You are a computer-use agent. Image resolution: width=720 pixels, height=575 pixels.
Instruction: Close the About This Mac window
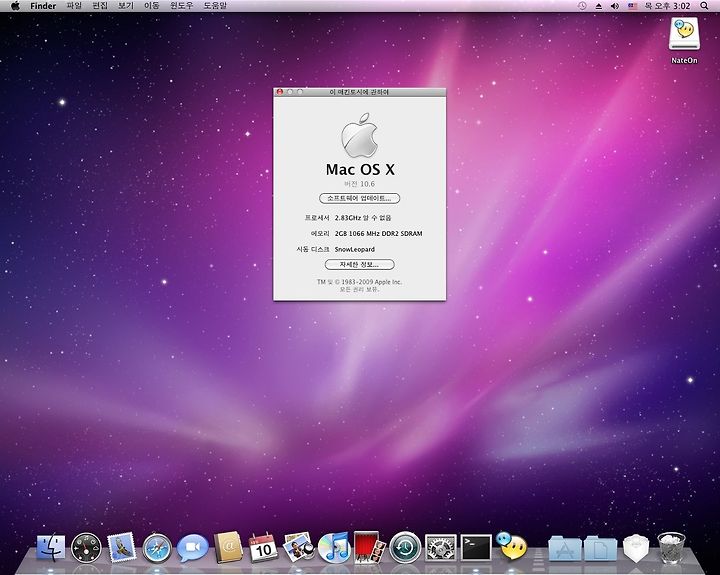click(x=280, y=92)
